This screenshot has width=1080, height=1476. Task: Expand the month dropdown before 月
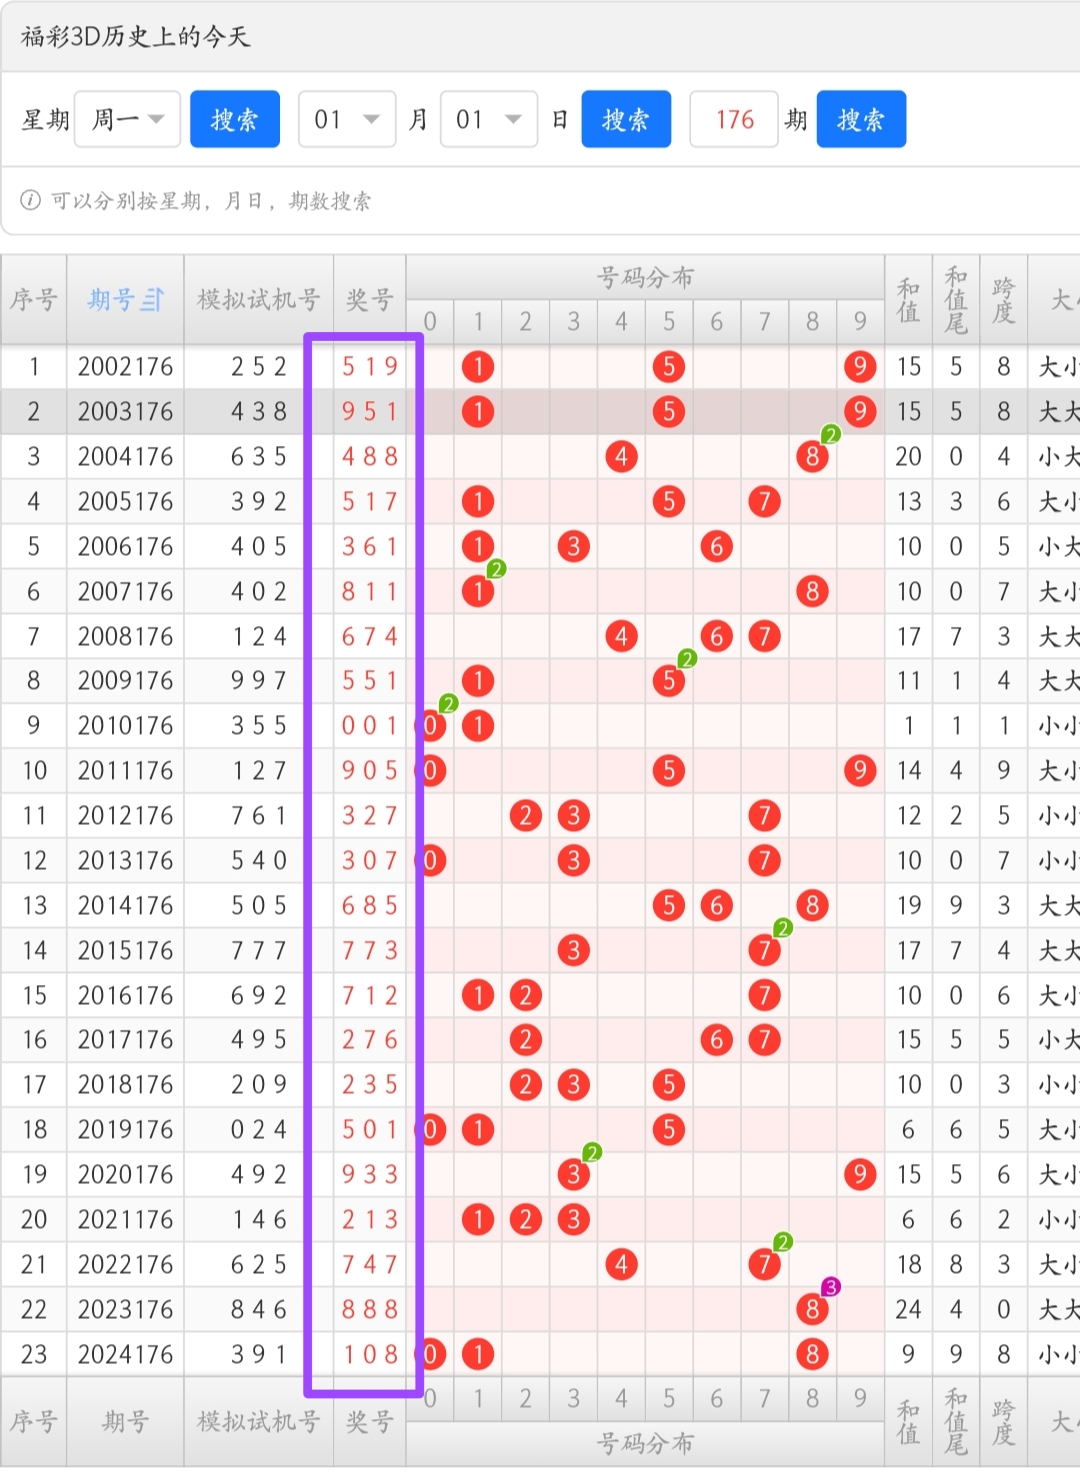coord(346,120)
